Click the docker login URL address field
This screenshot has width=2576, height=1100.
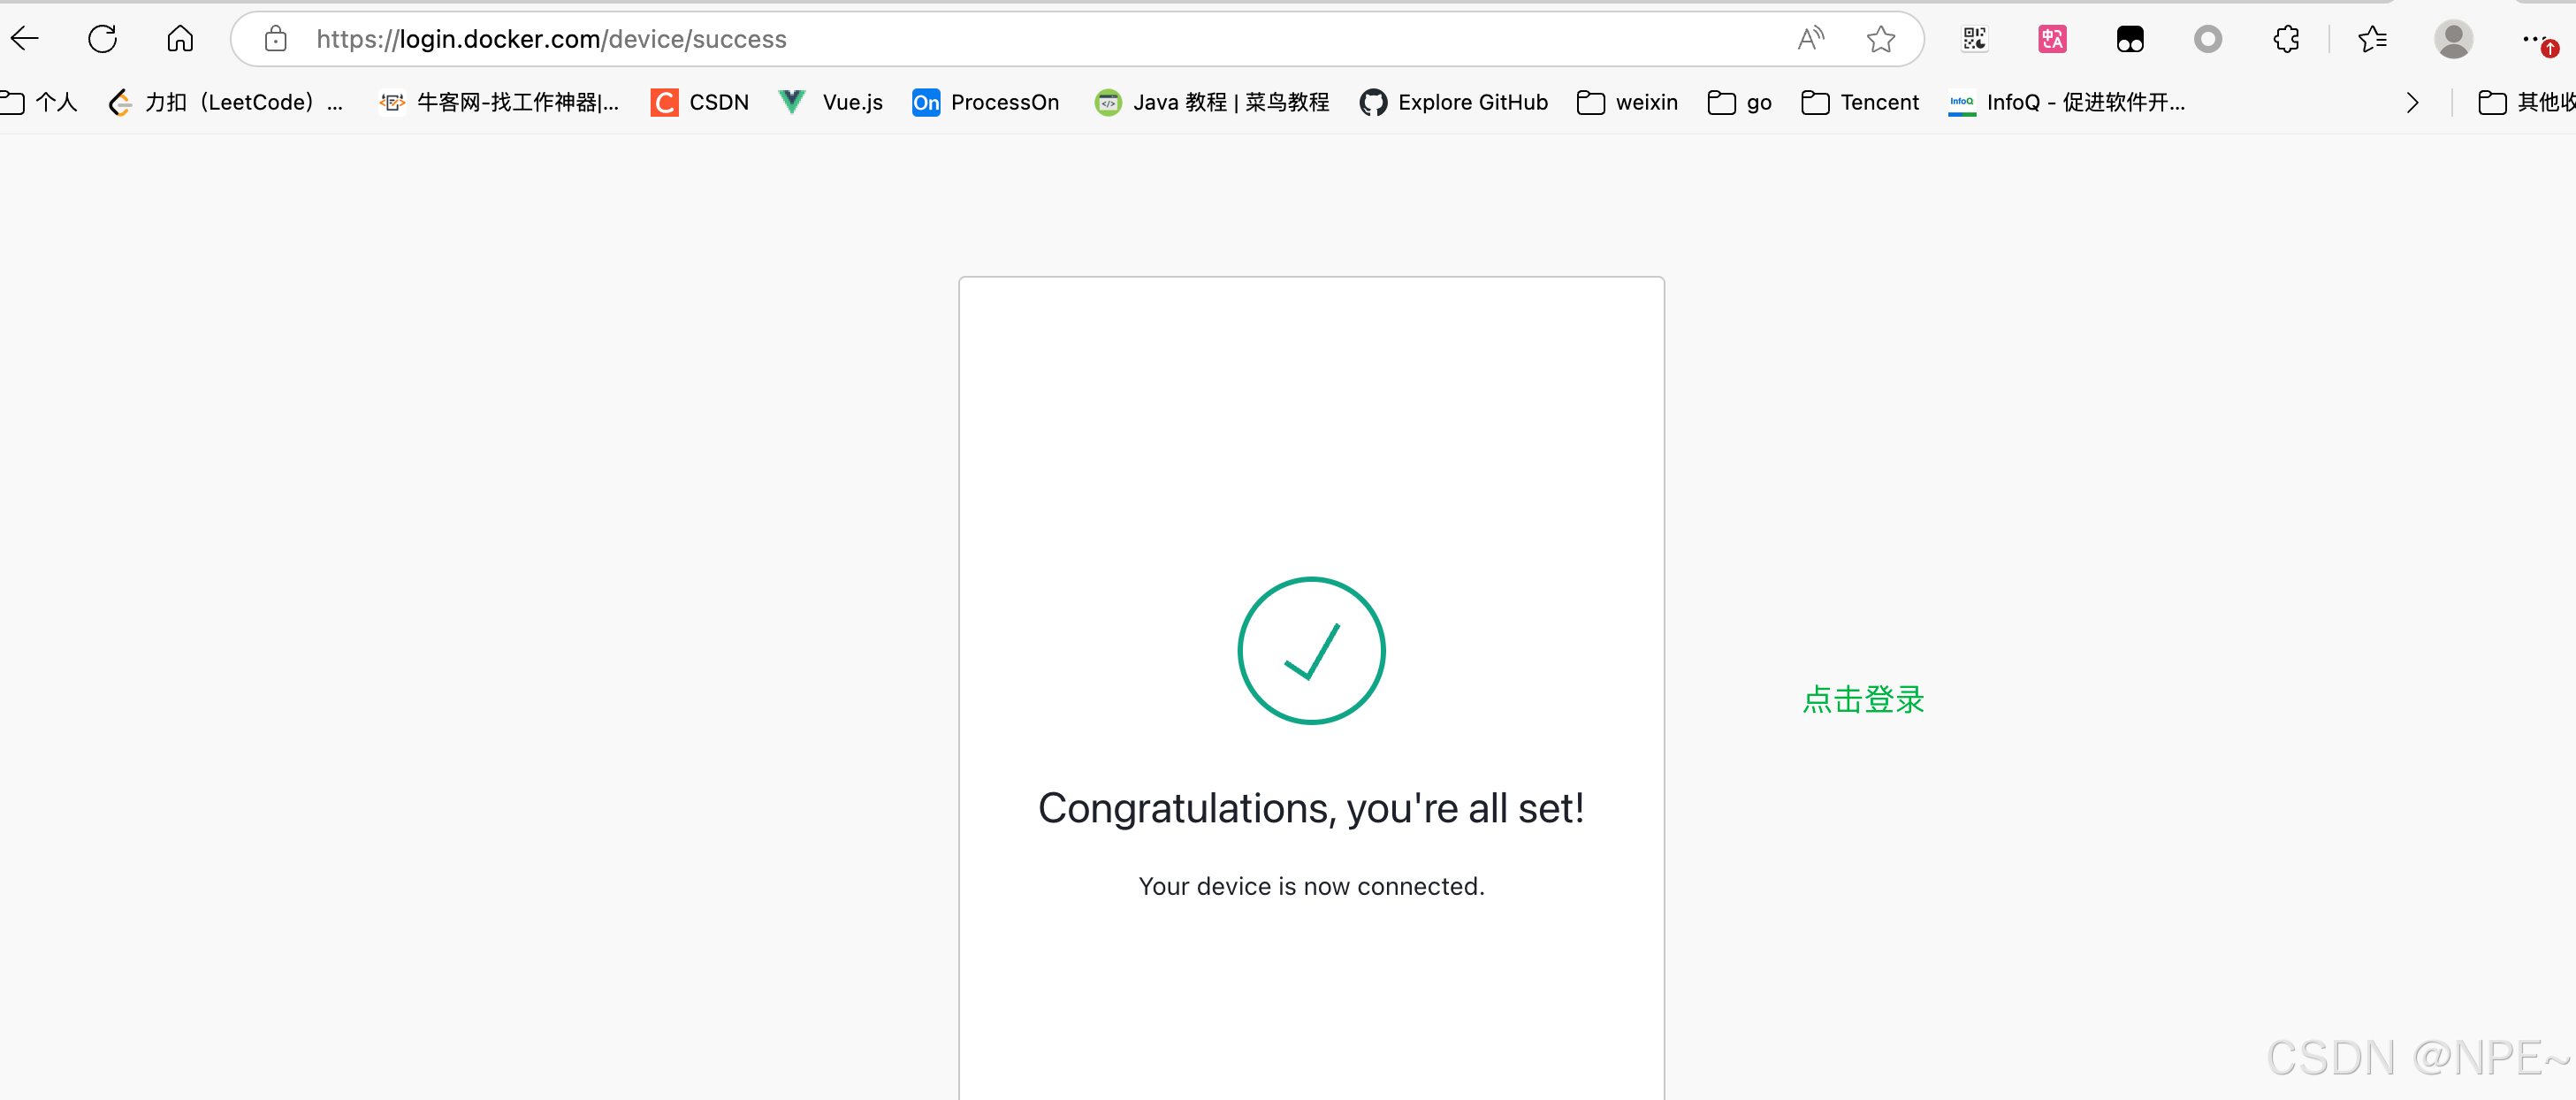[1000, 39]
